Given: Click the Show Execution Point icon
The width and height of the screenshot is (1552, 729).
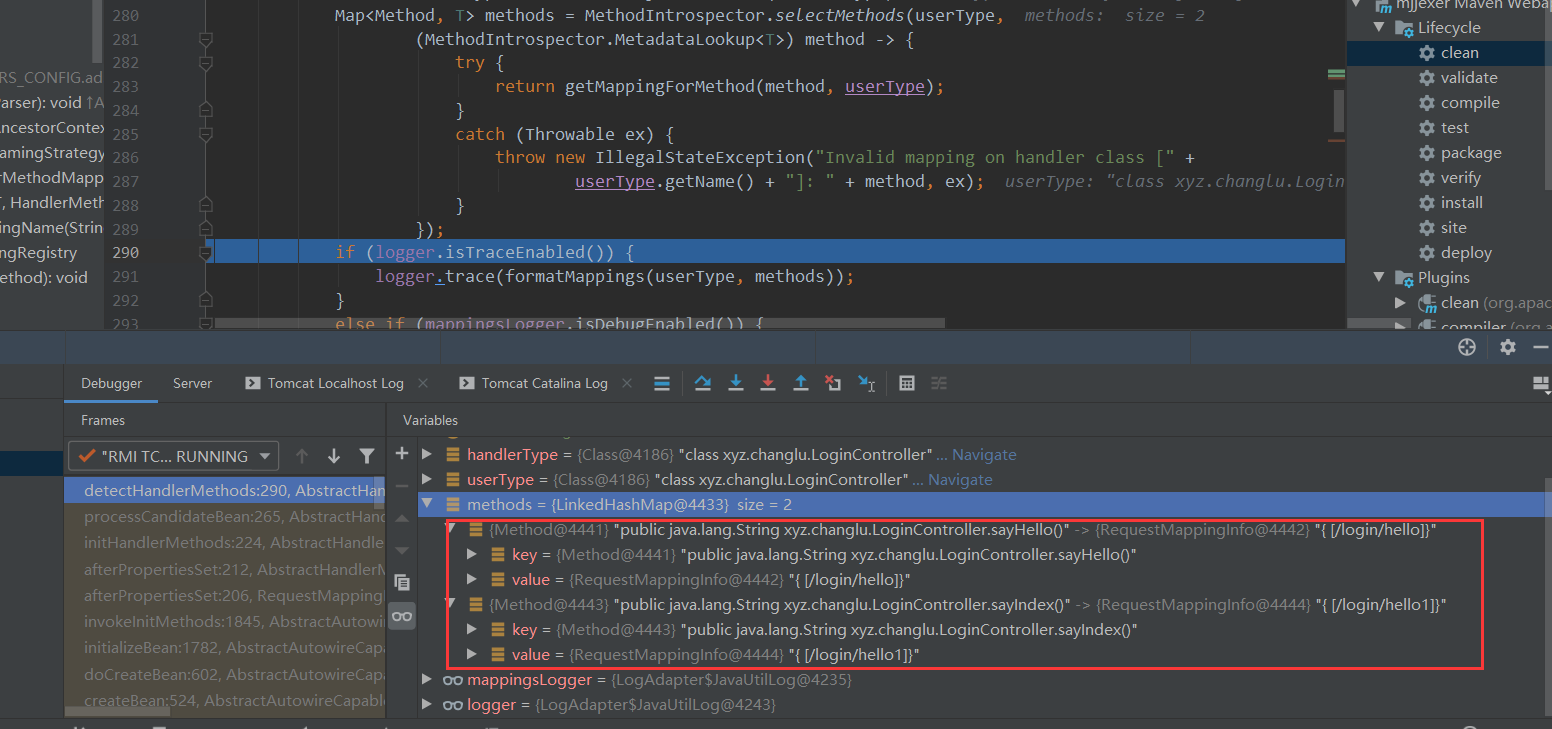Looking at the screenshot, I should pyautogui.click(x=661, y=383).
